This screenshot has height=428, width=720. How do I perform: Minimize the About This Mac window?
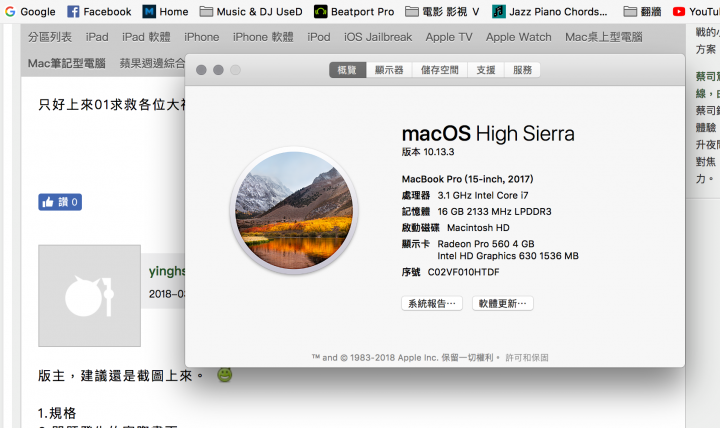(x=218, y=70)
